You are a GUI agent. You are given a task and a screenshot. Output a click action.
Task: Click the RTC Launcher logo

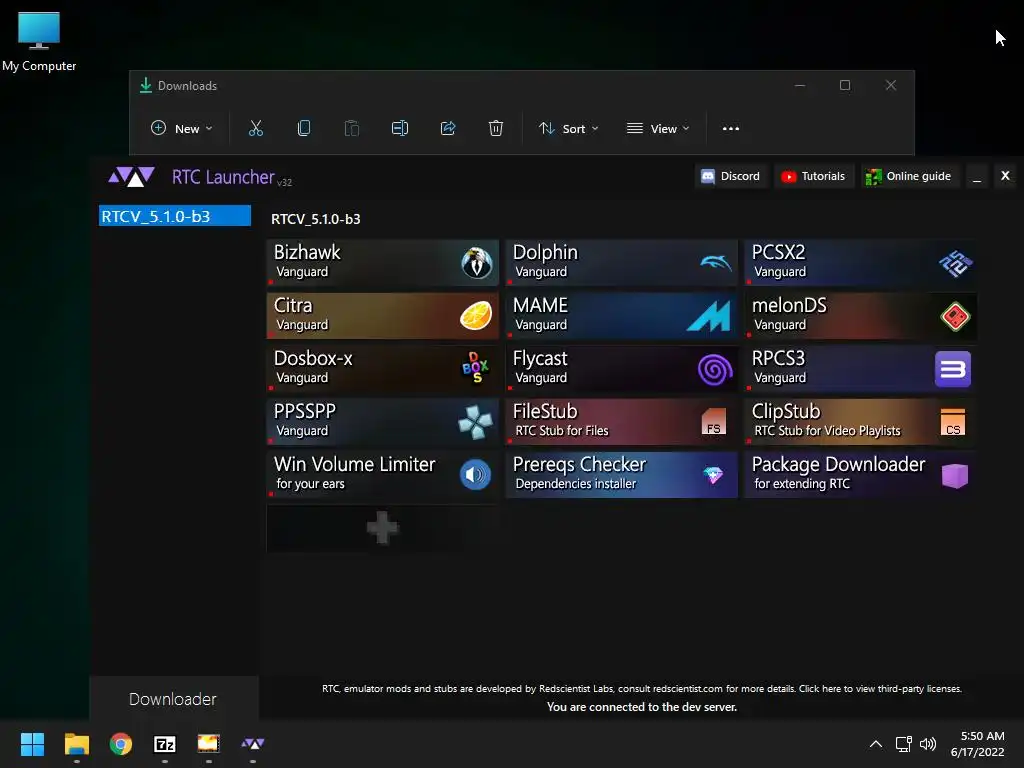[x=131, y=177]
